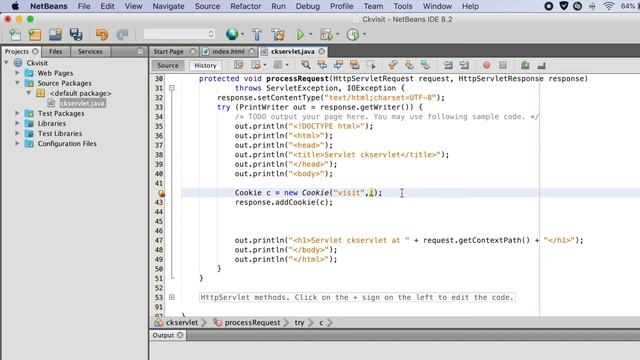Viewport: 640px width, 360px height.
Task: Click the Shift Line Left icon
Action: [448, 65]
